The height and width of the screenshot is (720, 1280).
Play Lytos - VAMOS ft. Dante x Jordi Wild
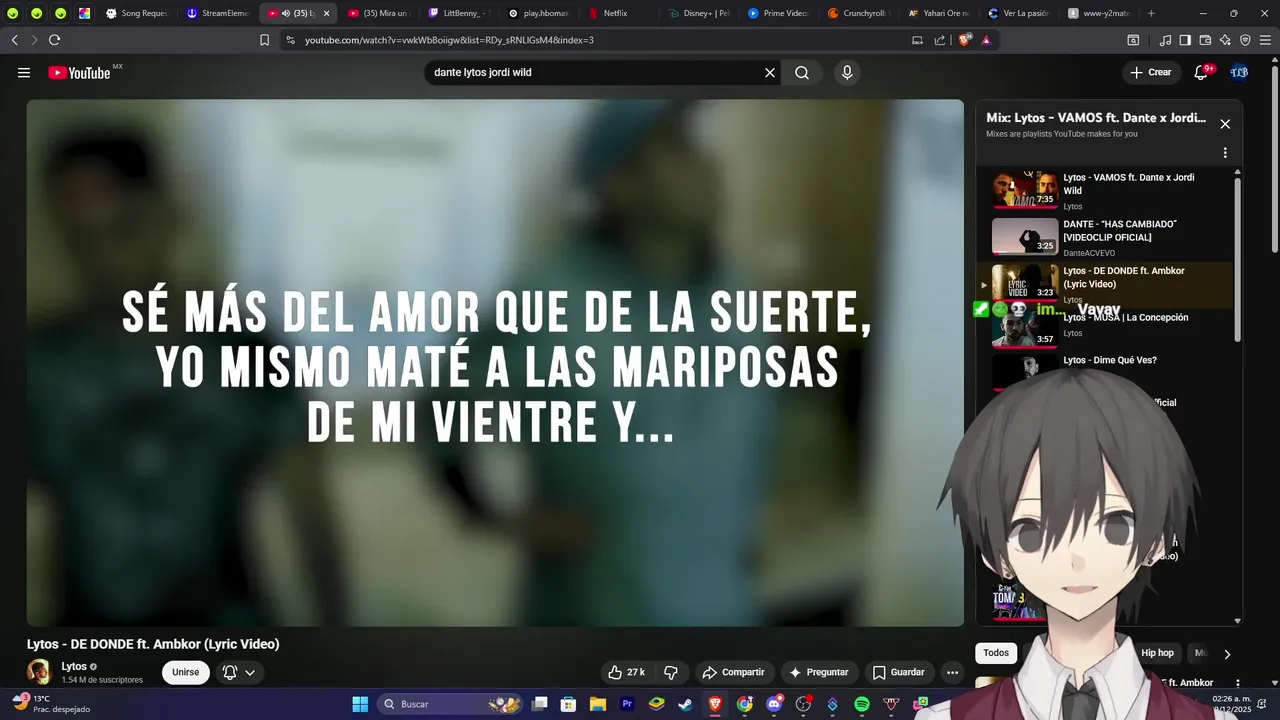(x=1106, y=190)
